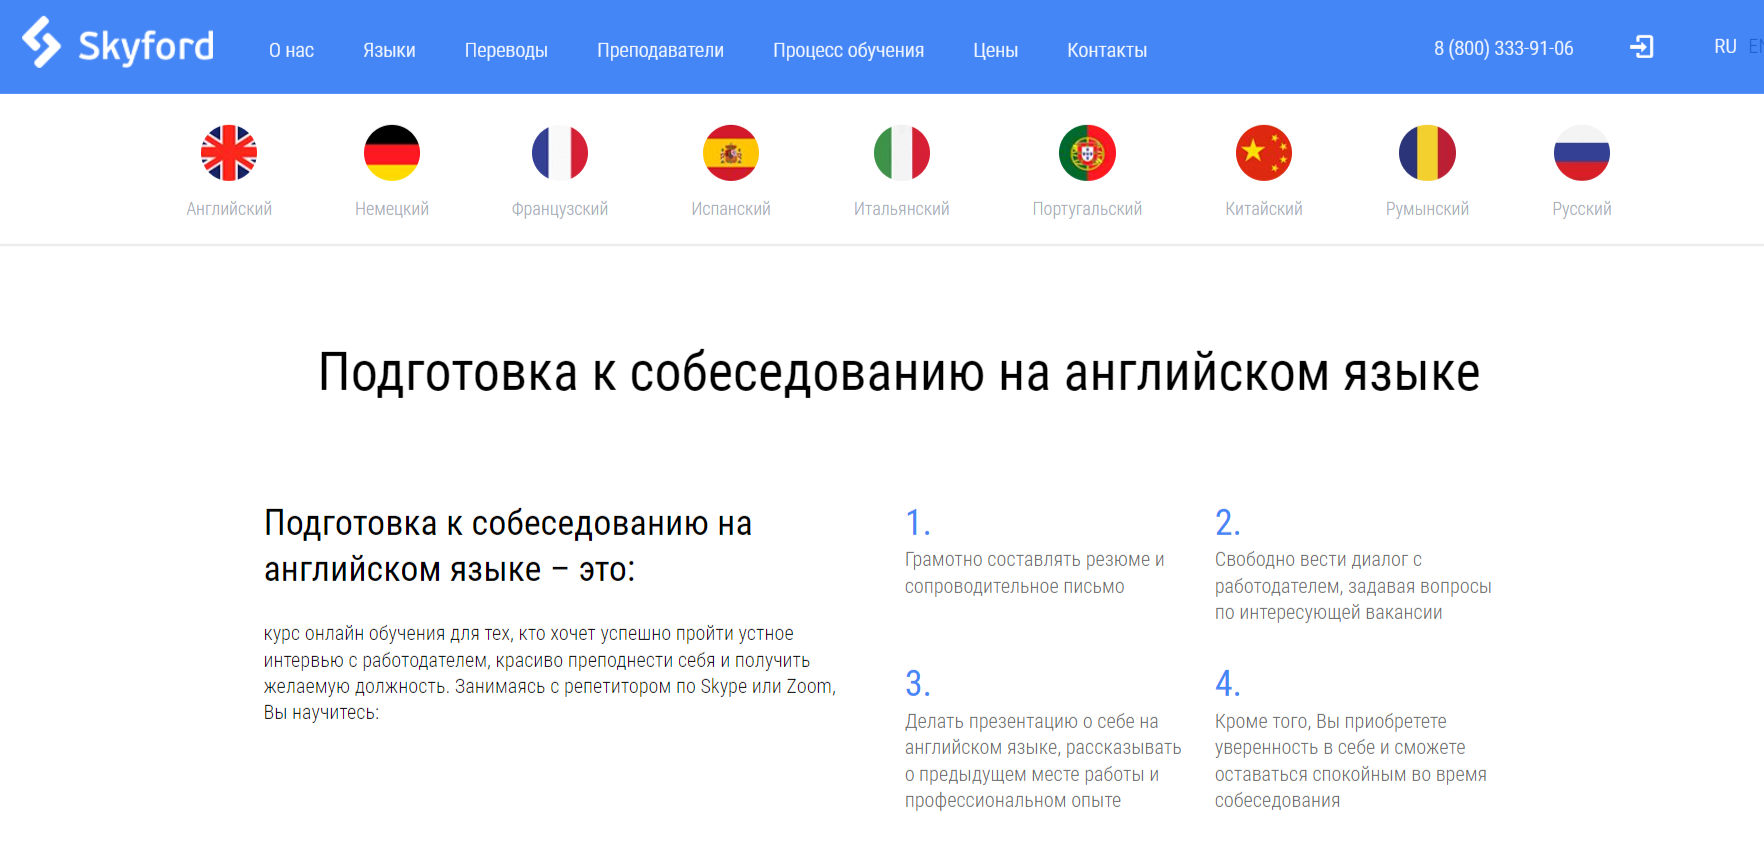Select the German flag icon

point(392,153)
